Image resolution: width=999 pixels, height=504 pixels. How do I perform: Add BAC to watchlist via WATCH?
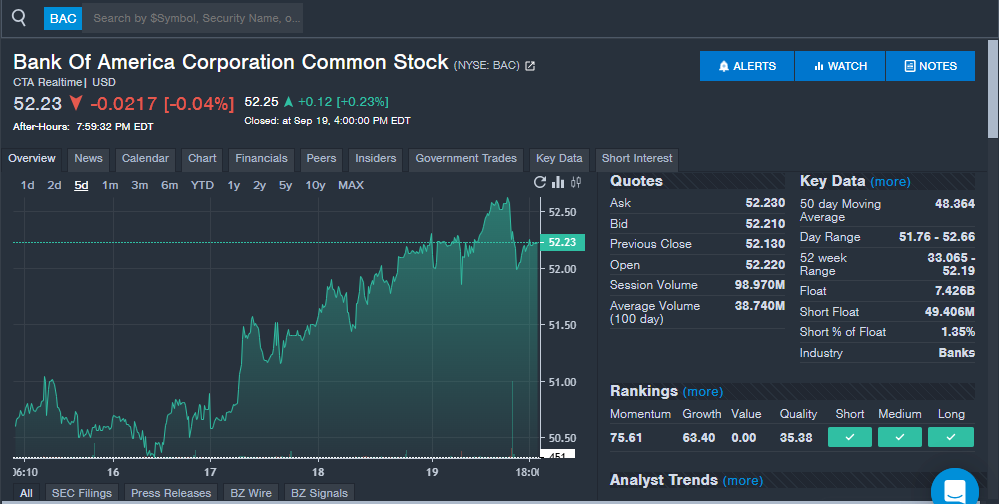pyautogui.click(x=840, y=66)
